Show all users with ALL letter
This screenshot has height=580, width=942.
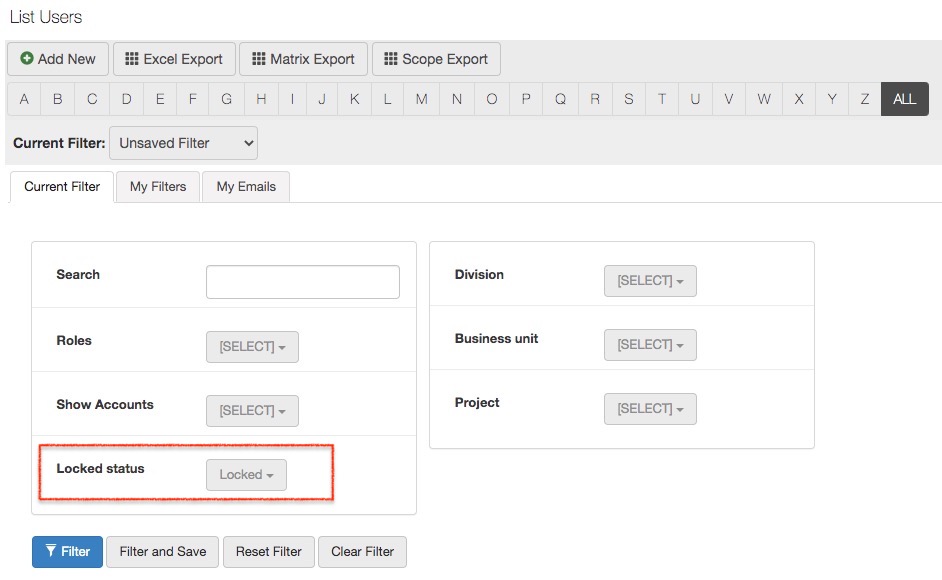(x=904, y=99)
